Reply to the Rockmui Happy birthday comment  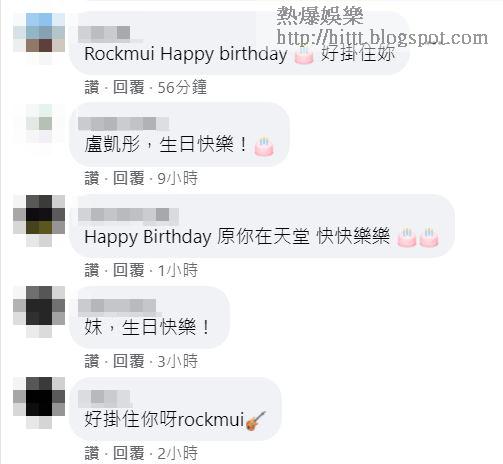tap(128, 87)
